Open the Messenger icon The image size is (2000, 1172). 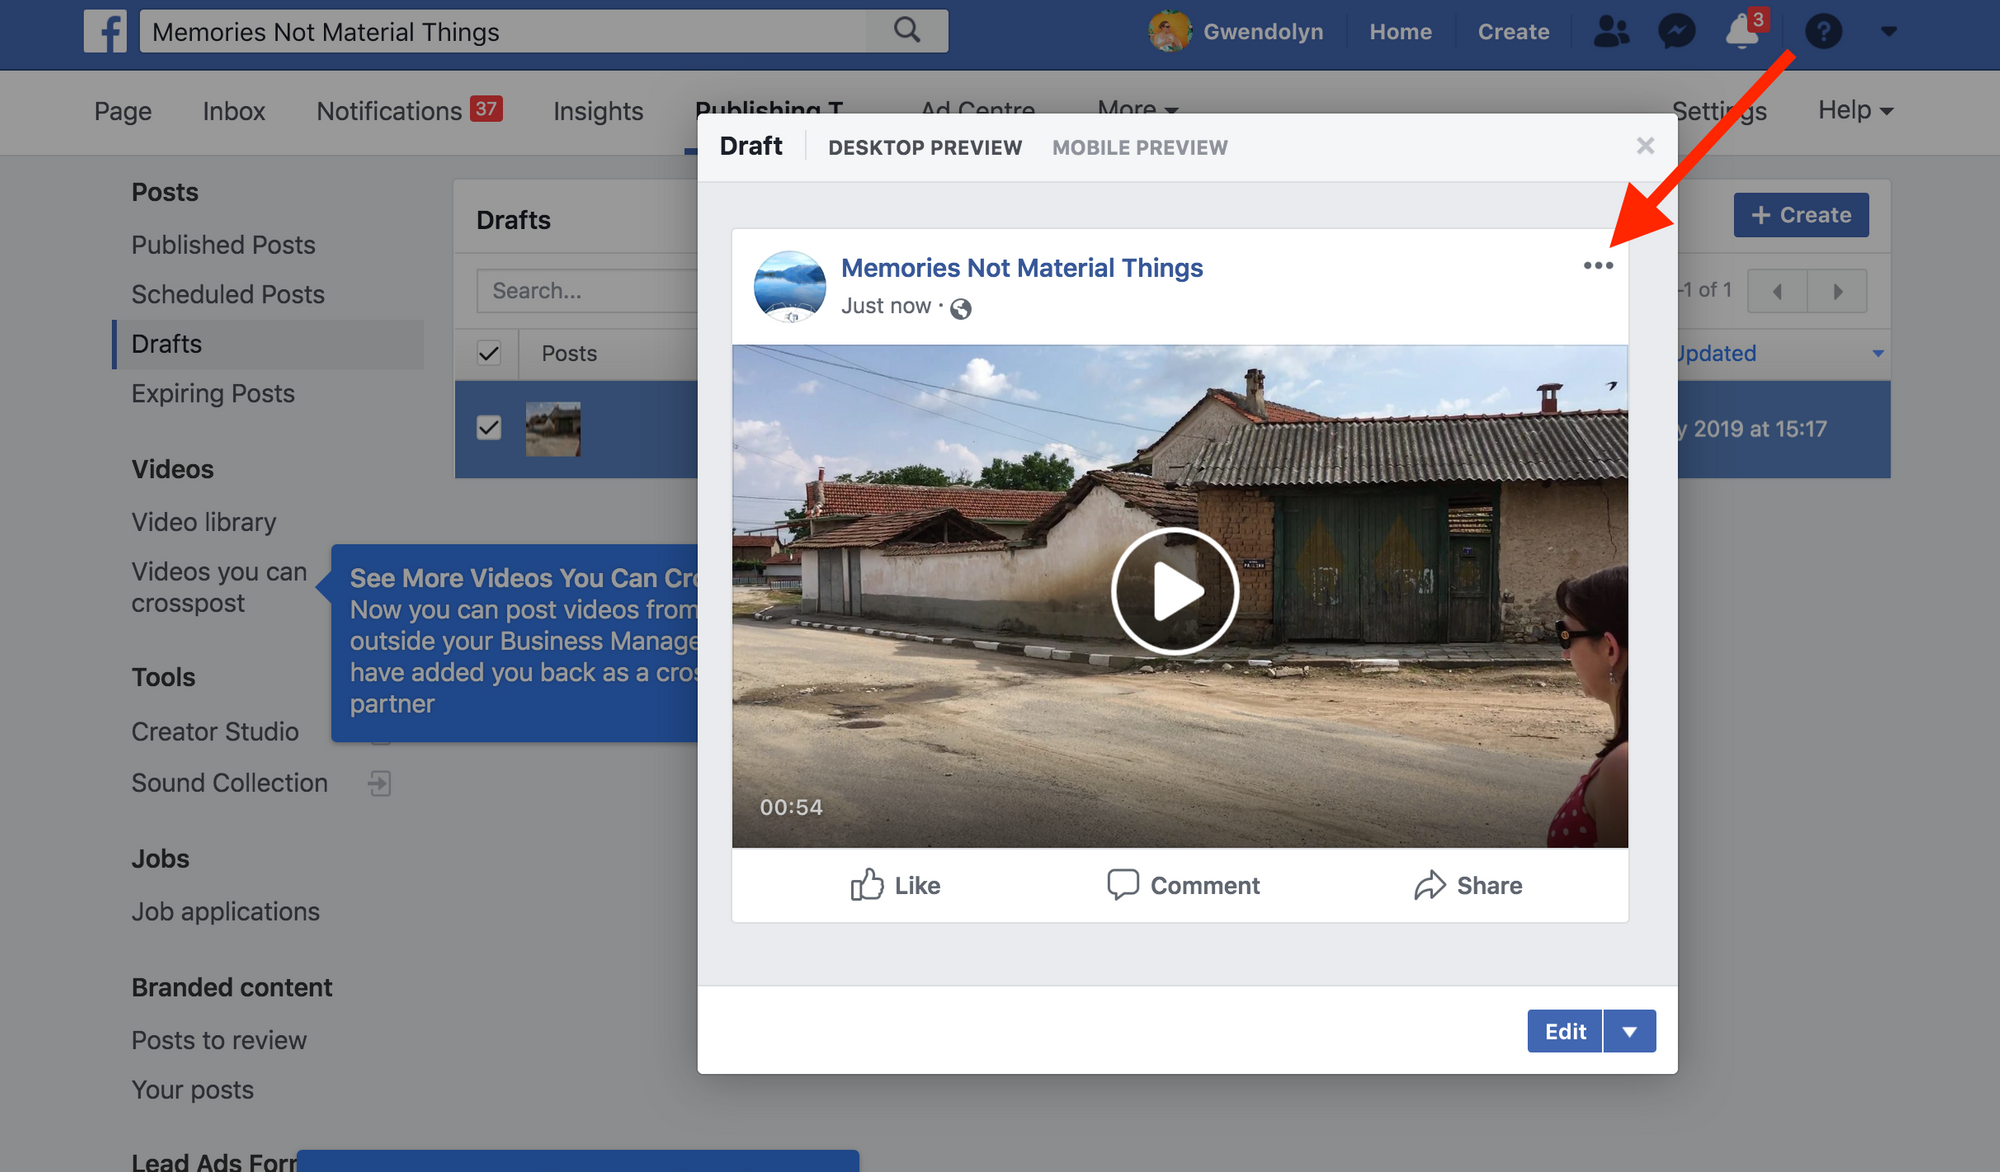1676,32
